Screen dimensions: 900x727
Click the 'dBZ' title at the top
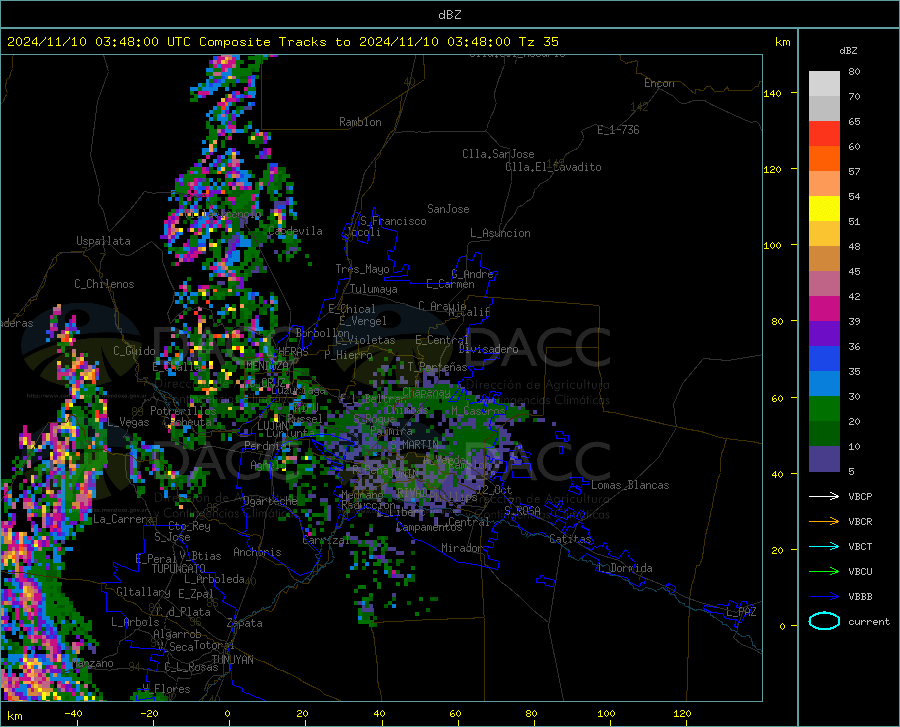click(x=449, y=15)
